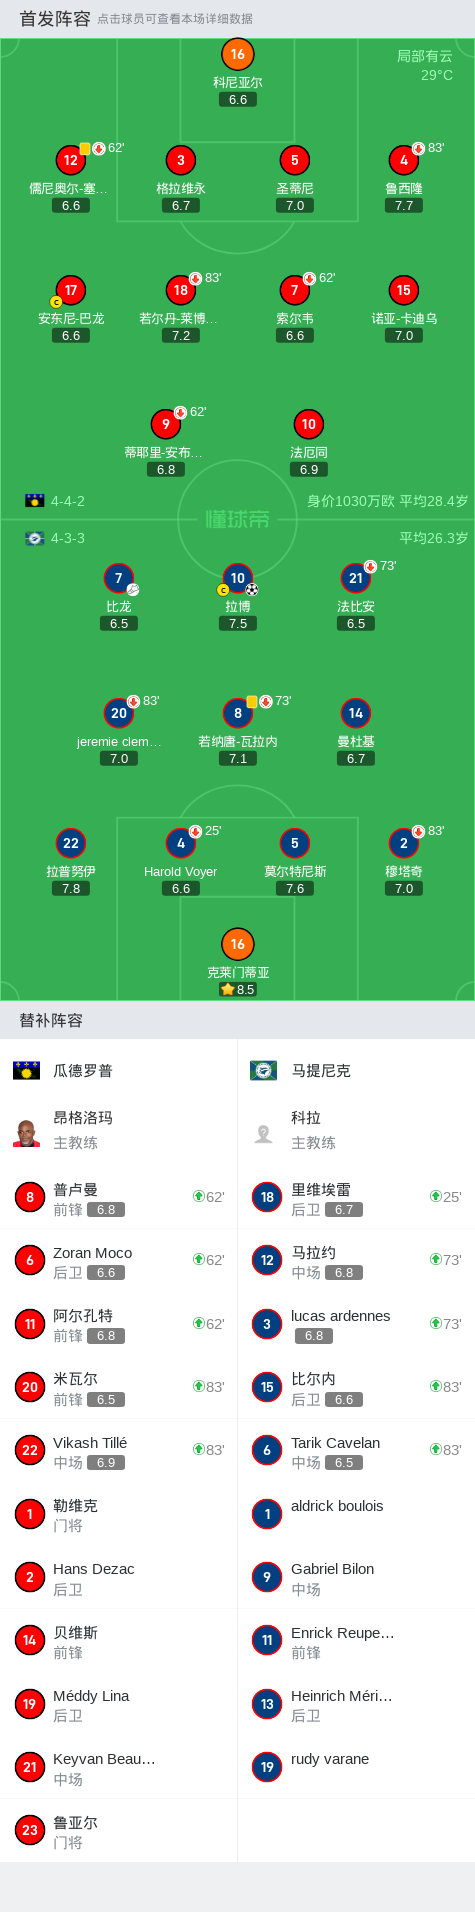Image resolution: width=475 pixels, height=1912 pixels.
Task: Select player 拉博 number 10 jersey
Action: coord(237,578)
